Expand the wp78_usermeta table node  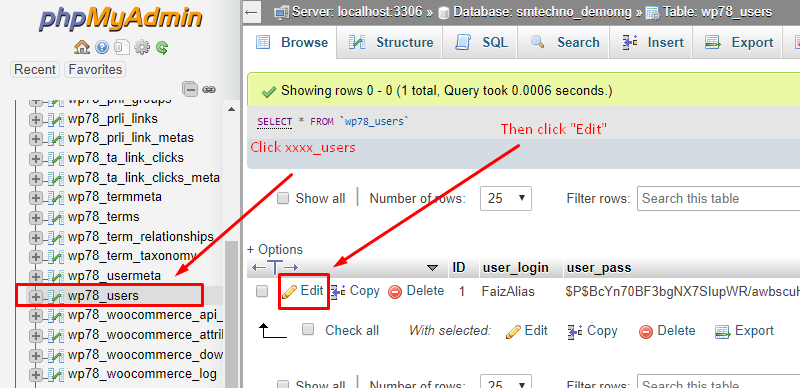pyautogui.click(x=36, y=276)
